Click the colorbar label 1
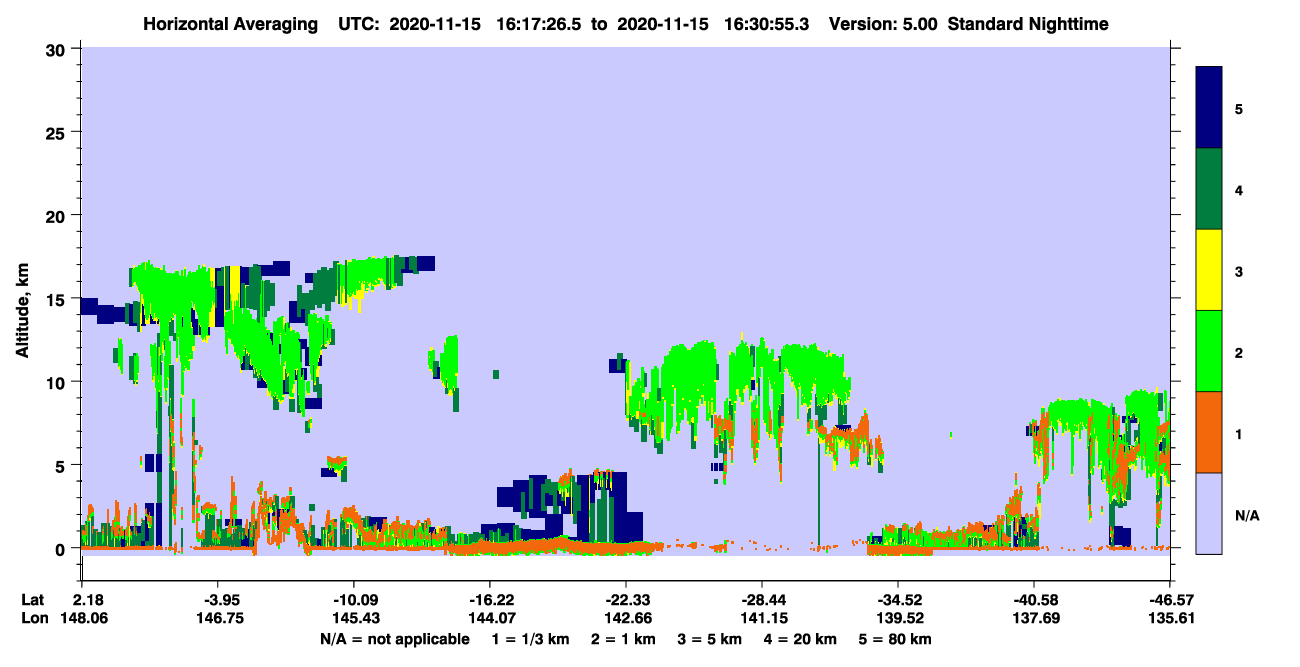 1239,433
